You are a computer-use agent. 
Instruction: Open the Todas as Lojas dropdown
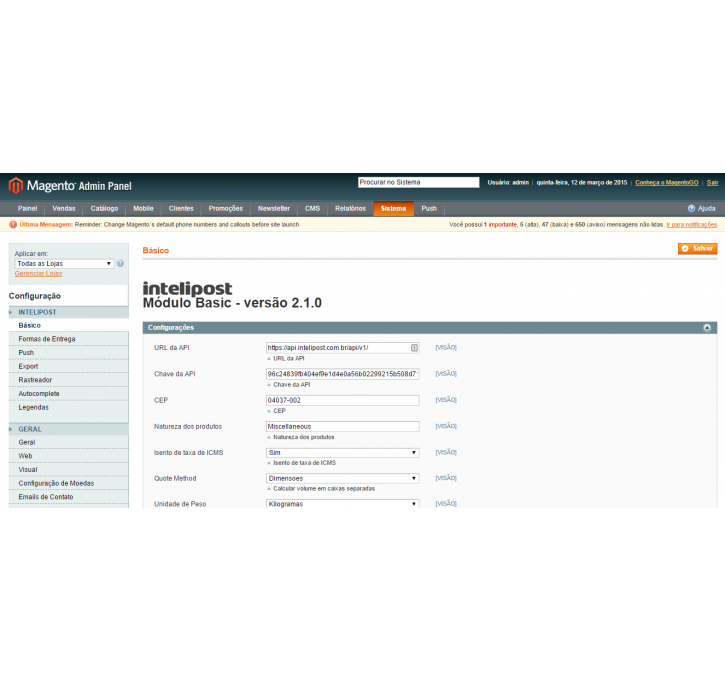64,263
